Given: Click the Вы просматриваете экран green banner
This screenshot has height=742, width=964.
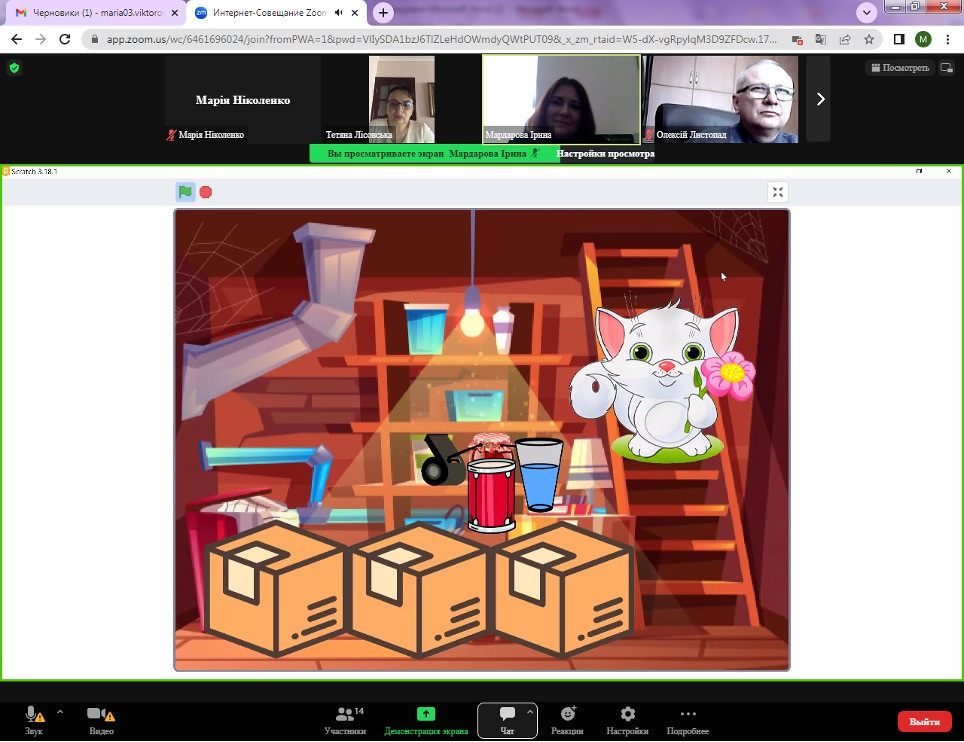Looking at the screenshot, I should [433, 154].
